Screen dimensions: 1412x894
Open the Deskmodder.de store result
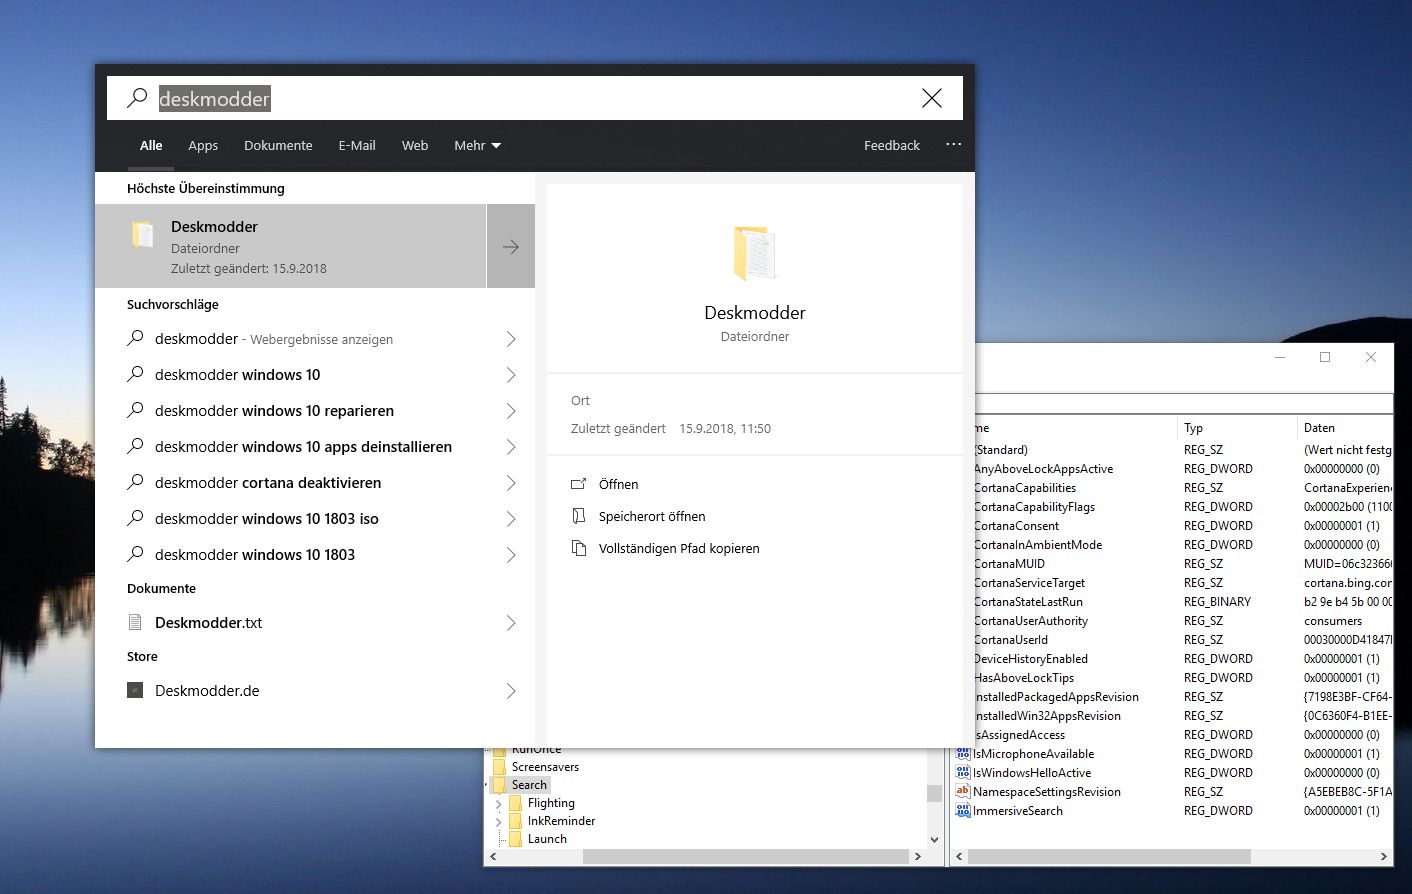315,691
